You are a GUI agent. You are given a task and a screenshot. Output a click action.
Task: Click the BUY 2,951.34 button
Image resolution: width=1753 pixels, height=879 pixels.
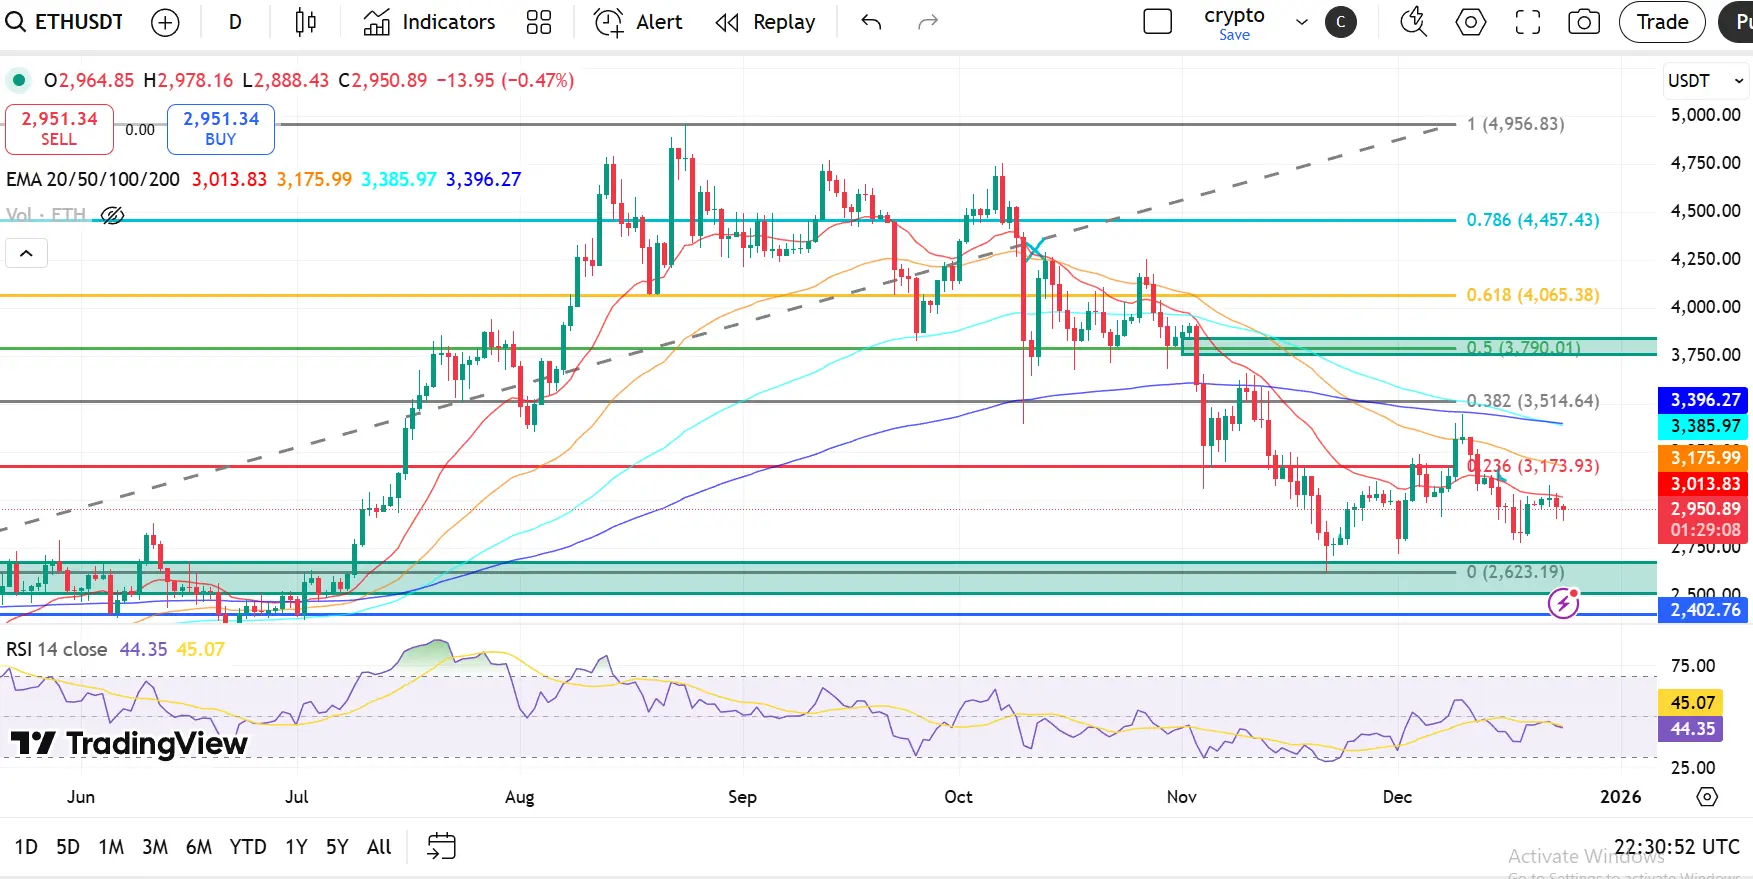221,129
